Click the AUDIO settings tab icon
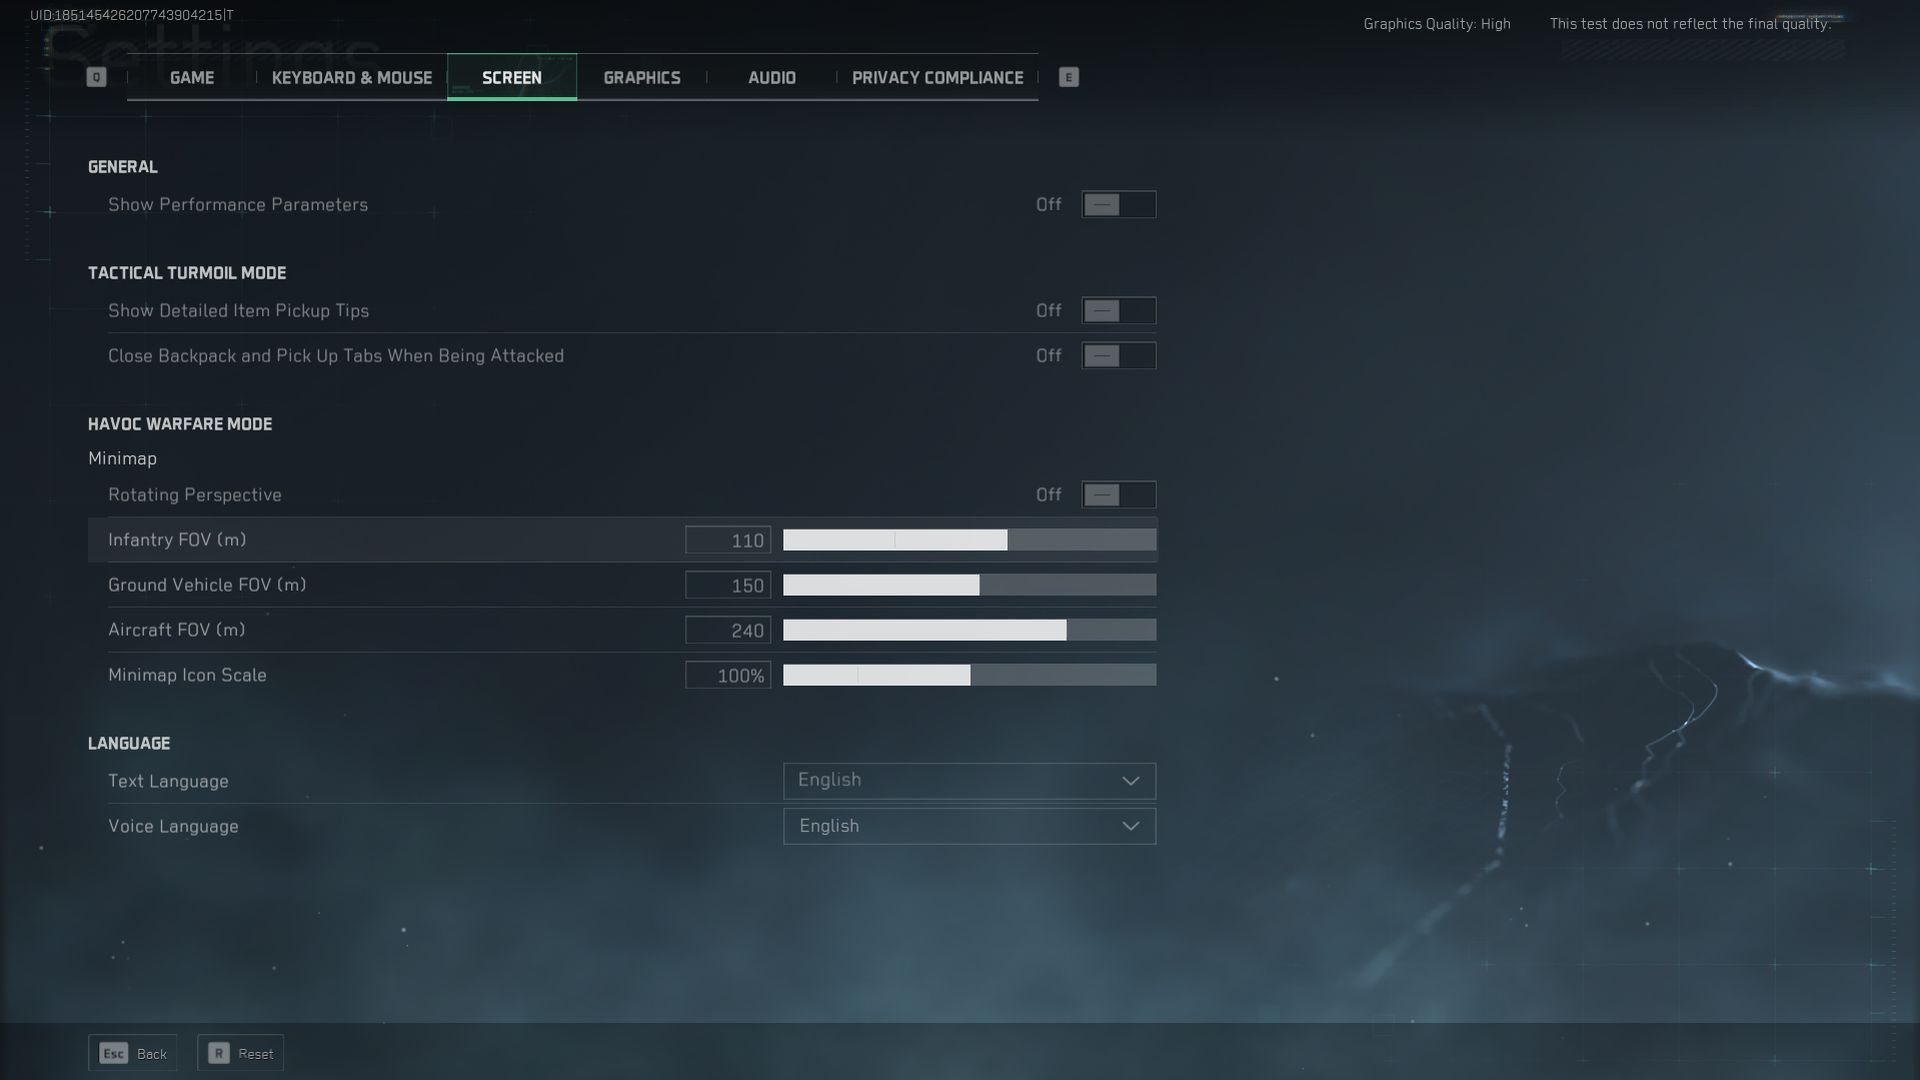Screen dimensions: 1920x1080 point(771,76)
